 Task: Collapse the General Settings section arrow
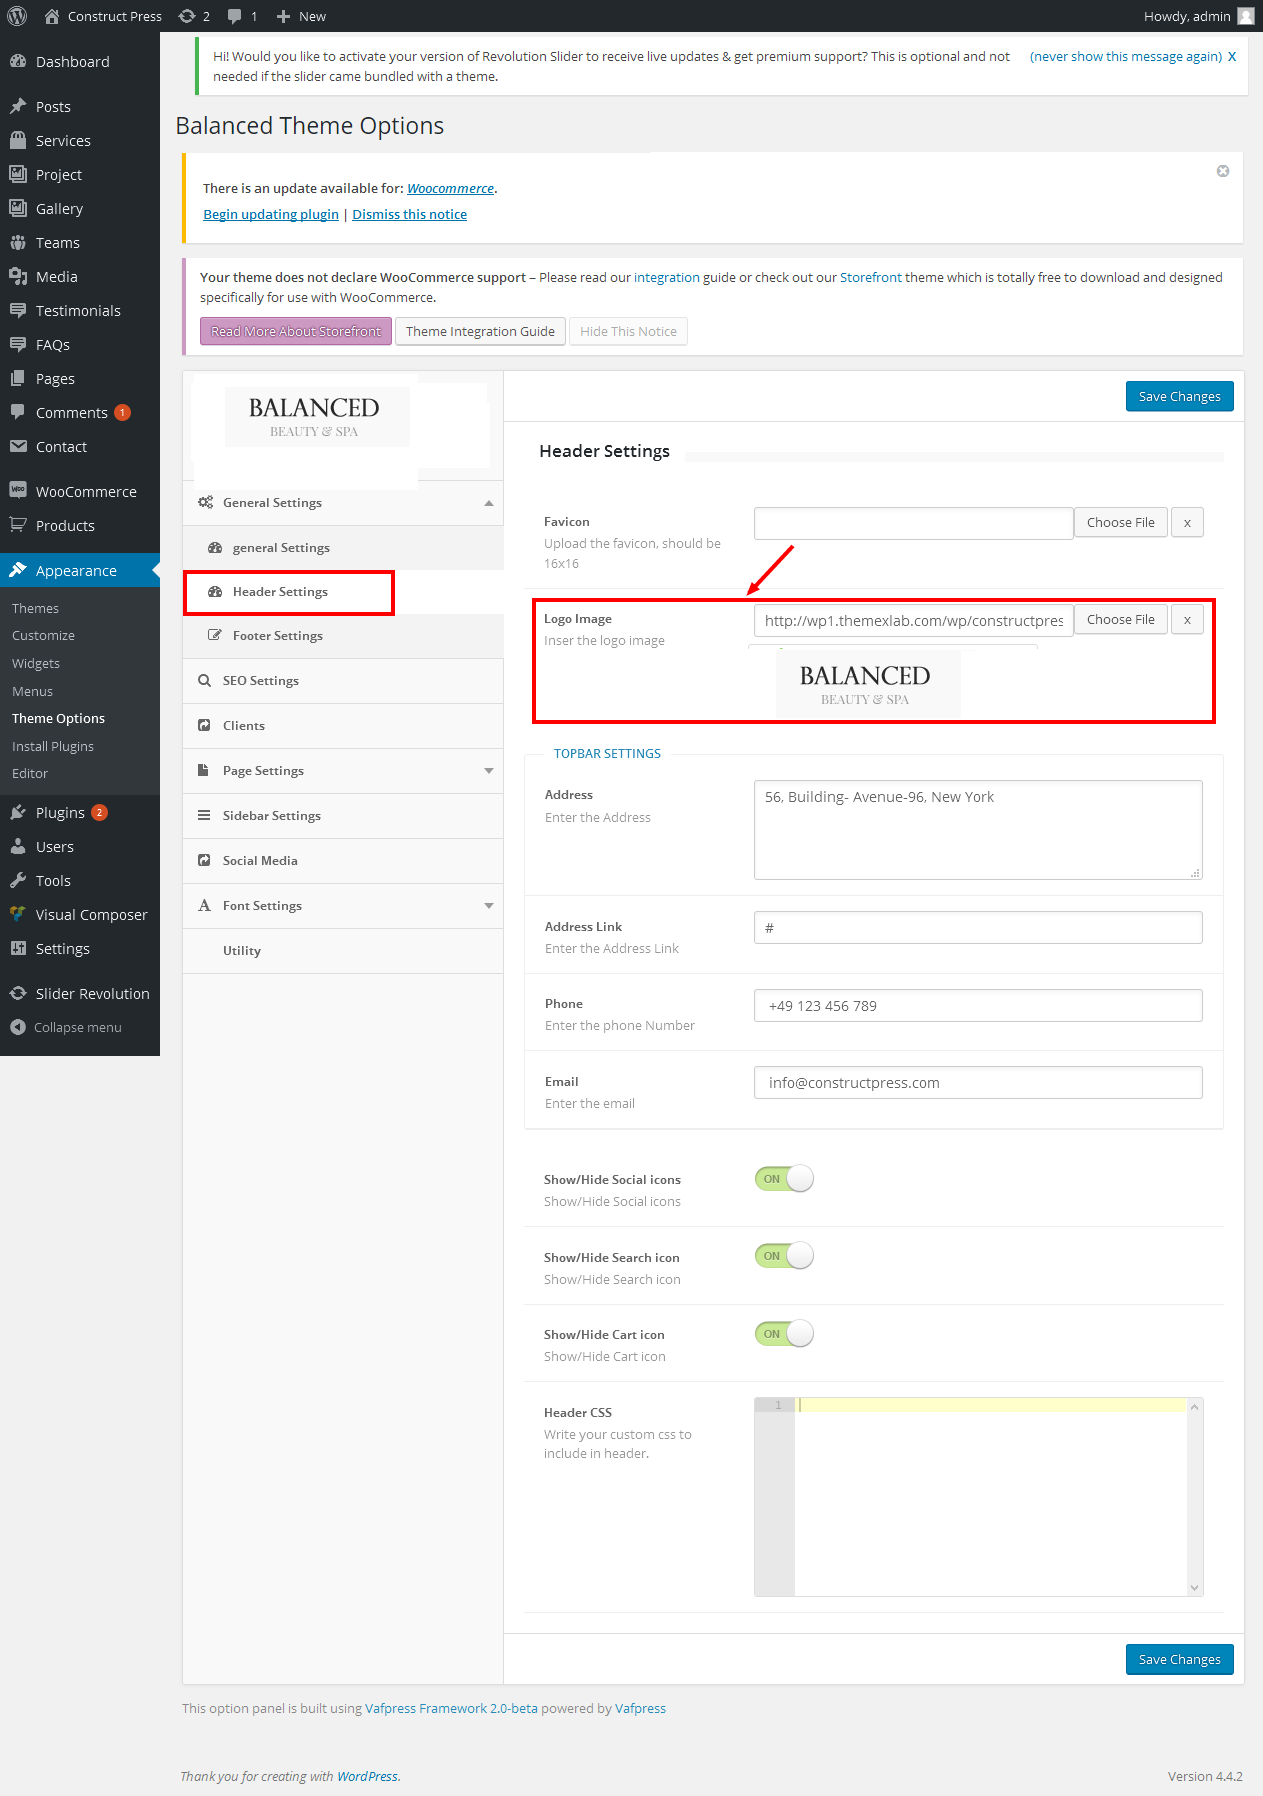click(488, 503)
